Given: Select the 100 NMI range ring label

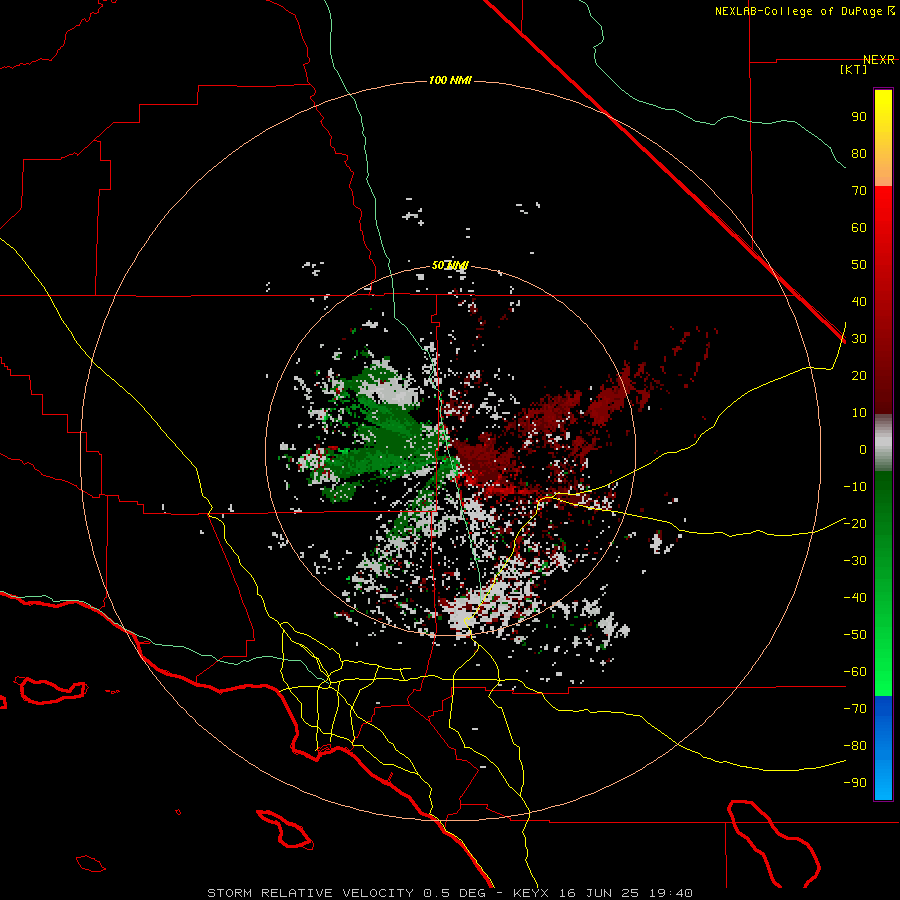Looking at the screenshot, I should (x=450, y=80).
